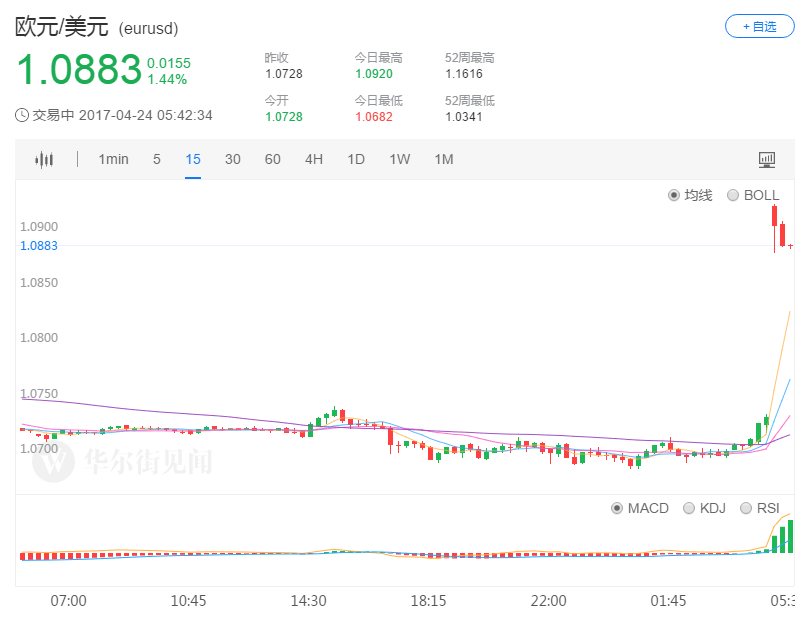The image size is (803, 618).
Task: Add eurusd to watchlist with 自选 button
Action: [759, 26]
